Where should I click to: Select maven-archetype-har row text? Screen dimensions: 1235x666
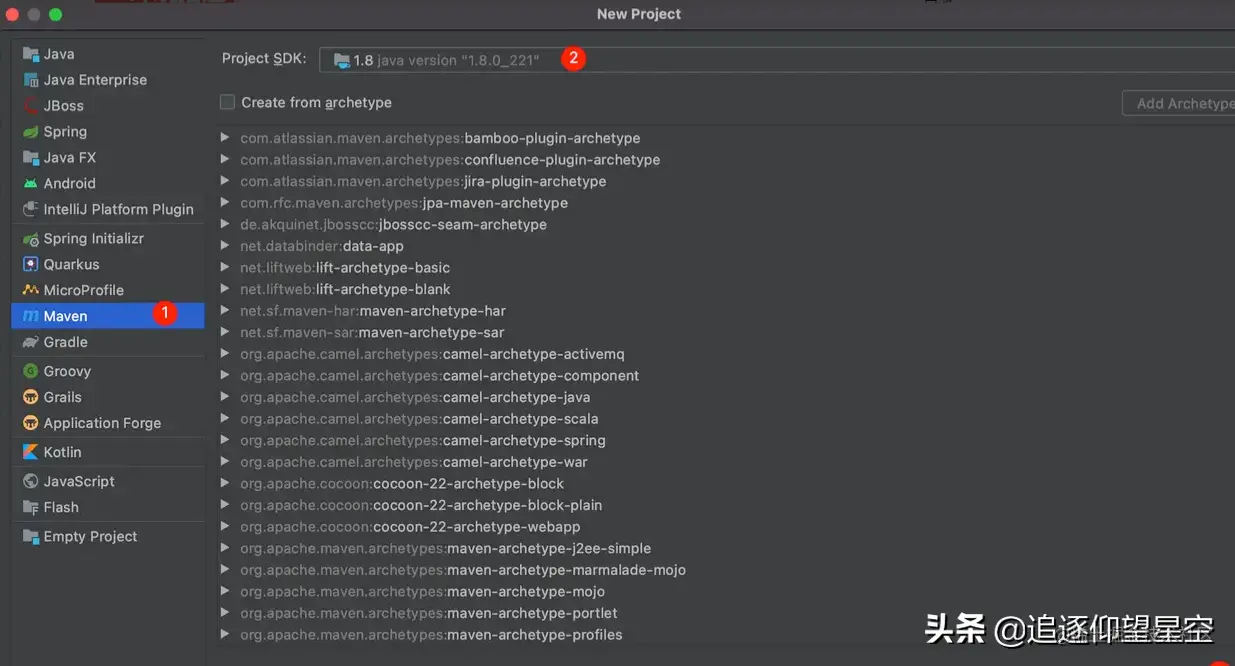(373, 311)
